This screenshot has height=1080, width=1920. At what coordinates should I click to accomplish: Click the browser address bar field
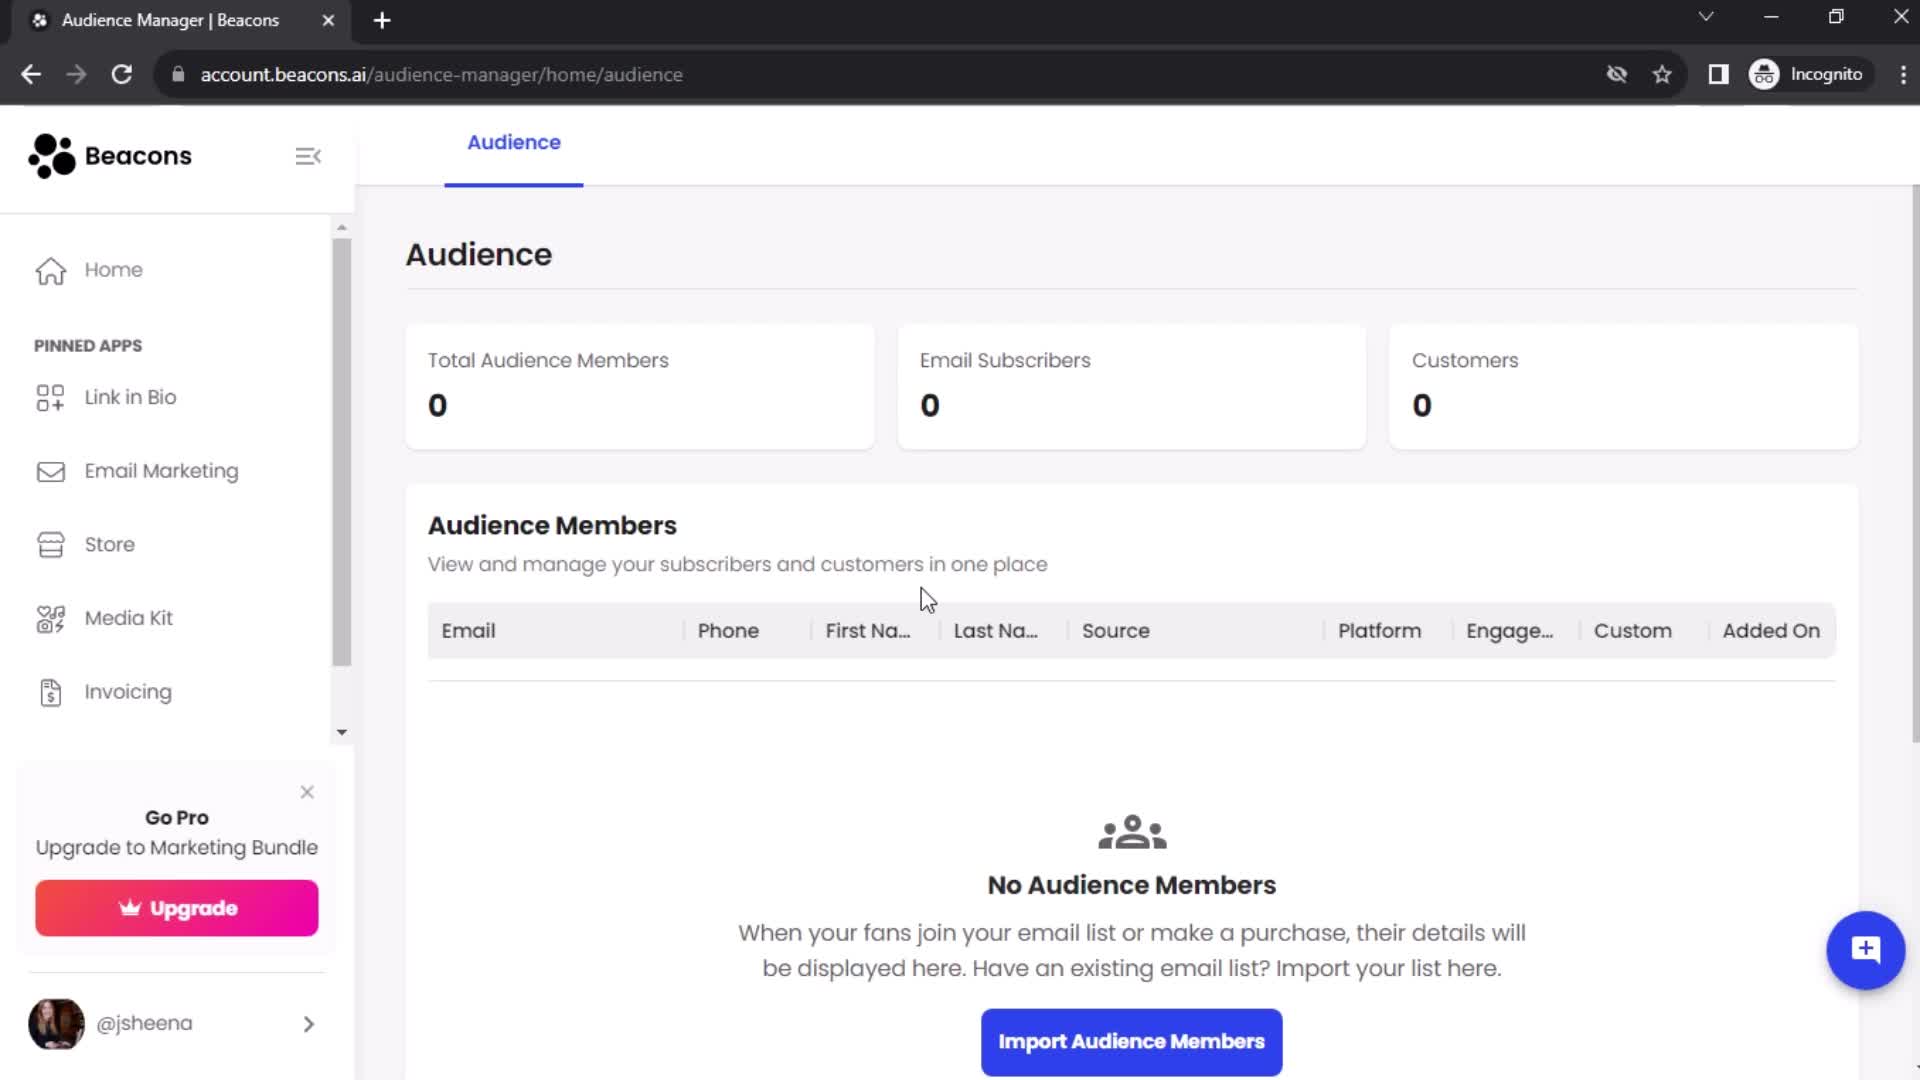pyautogui.click(x=443, y=74)
